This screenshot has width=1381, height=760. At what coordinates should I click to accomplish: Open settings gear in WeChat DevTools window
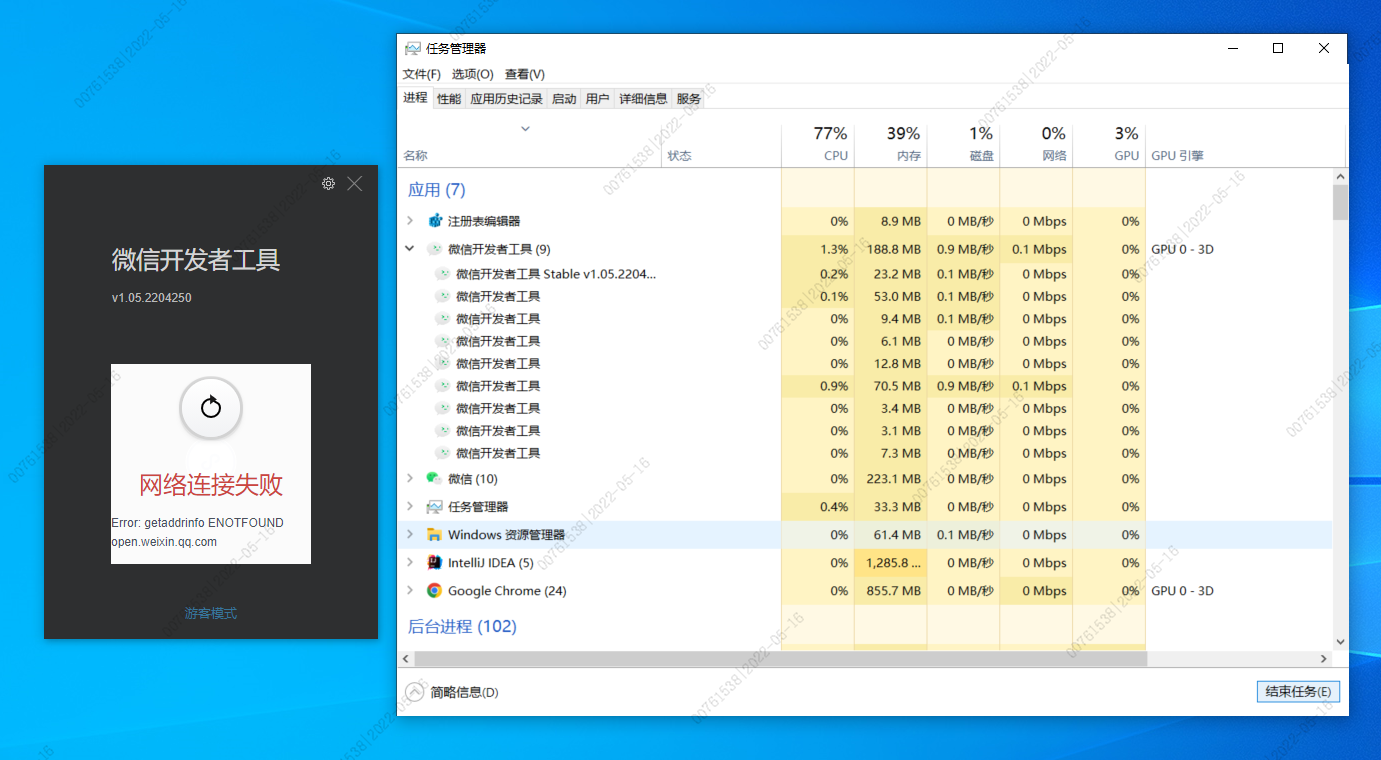[x=328, y=184]
